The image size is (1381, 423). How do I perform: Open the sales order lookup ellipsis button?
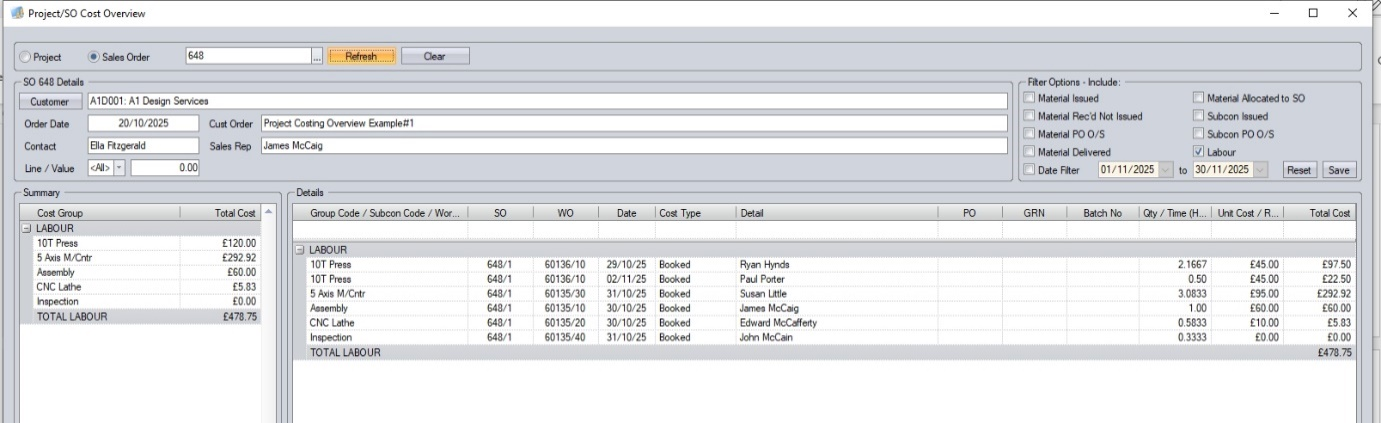tap(318, 57)
